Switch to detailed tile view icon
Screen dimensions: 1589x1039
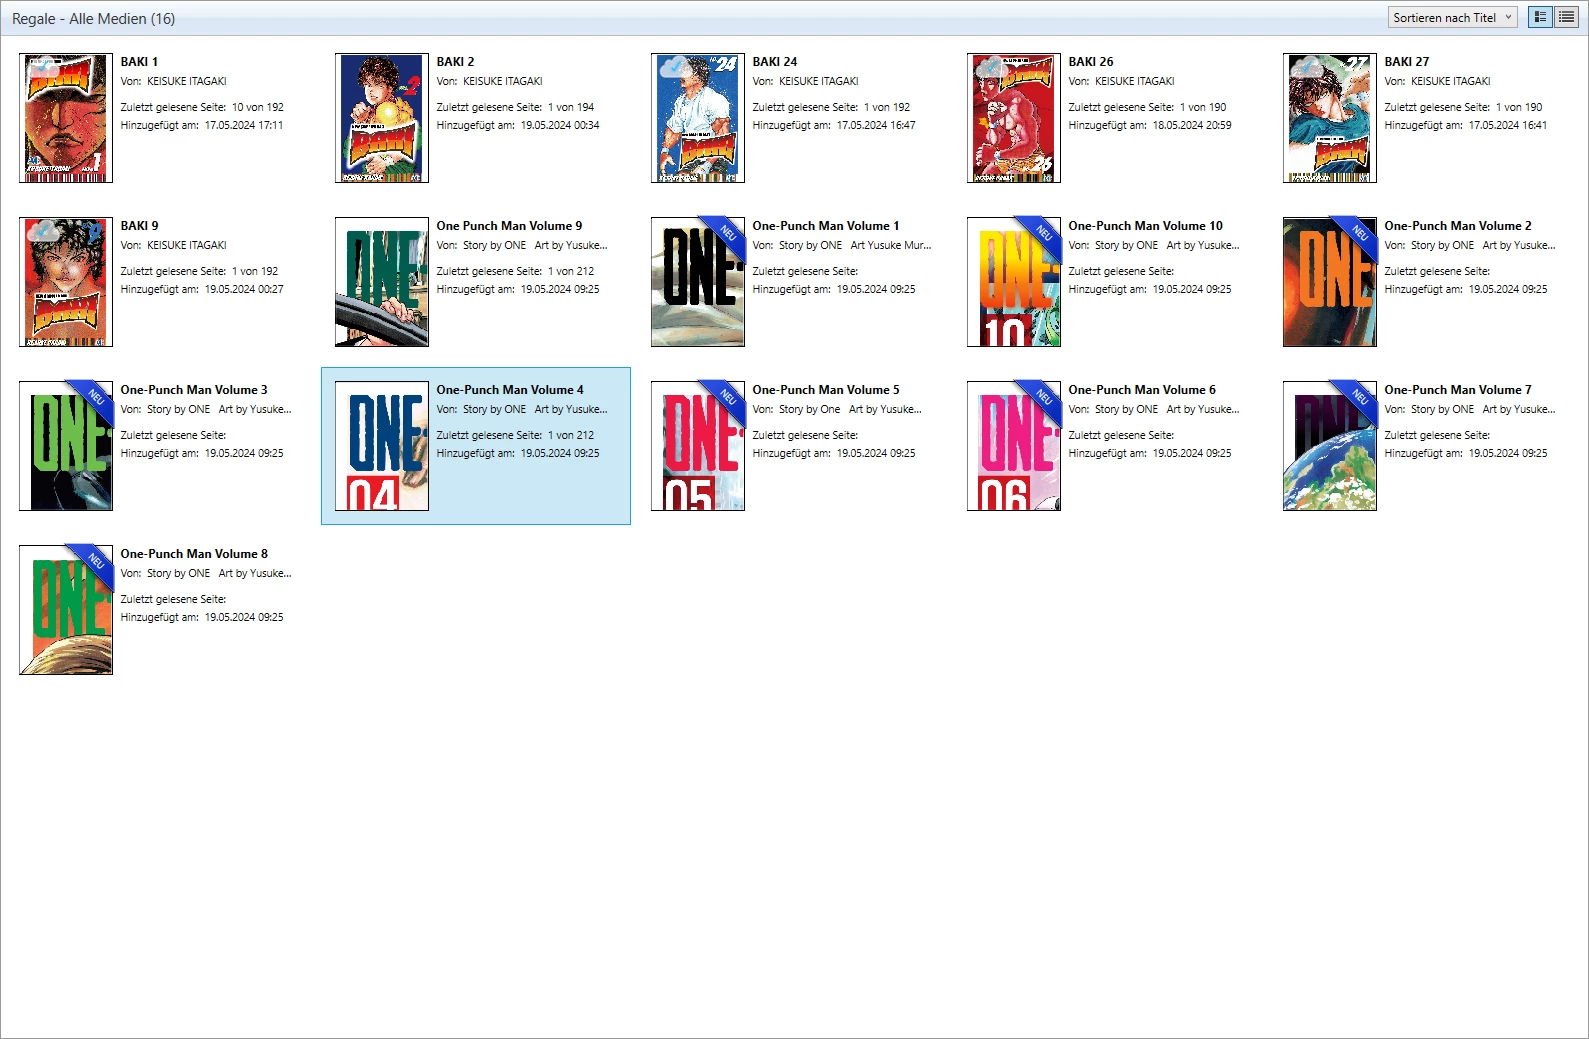click(x=1540, y=17)
